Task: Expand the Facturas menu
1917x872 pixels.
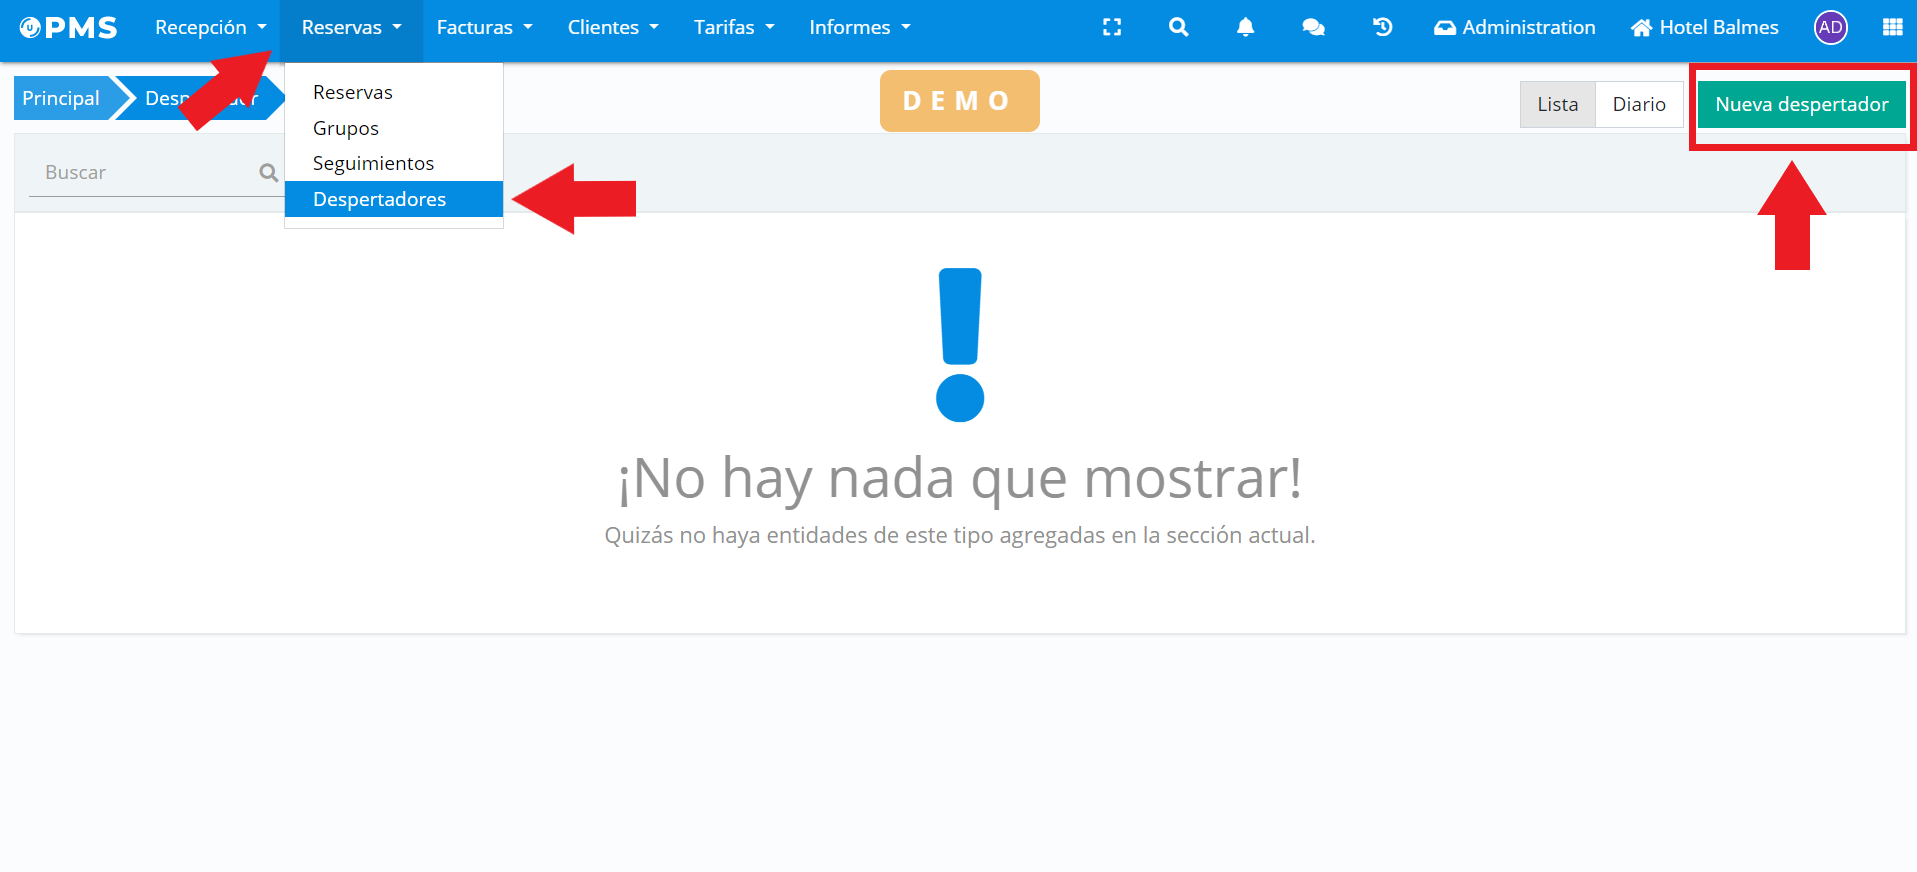Action: point(484,27)
